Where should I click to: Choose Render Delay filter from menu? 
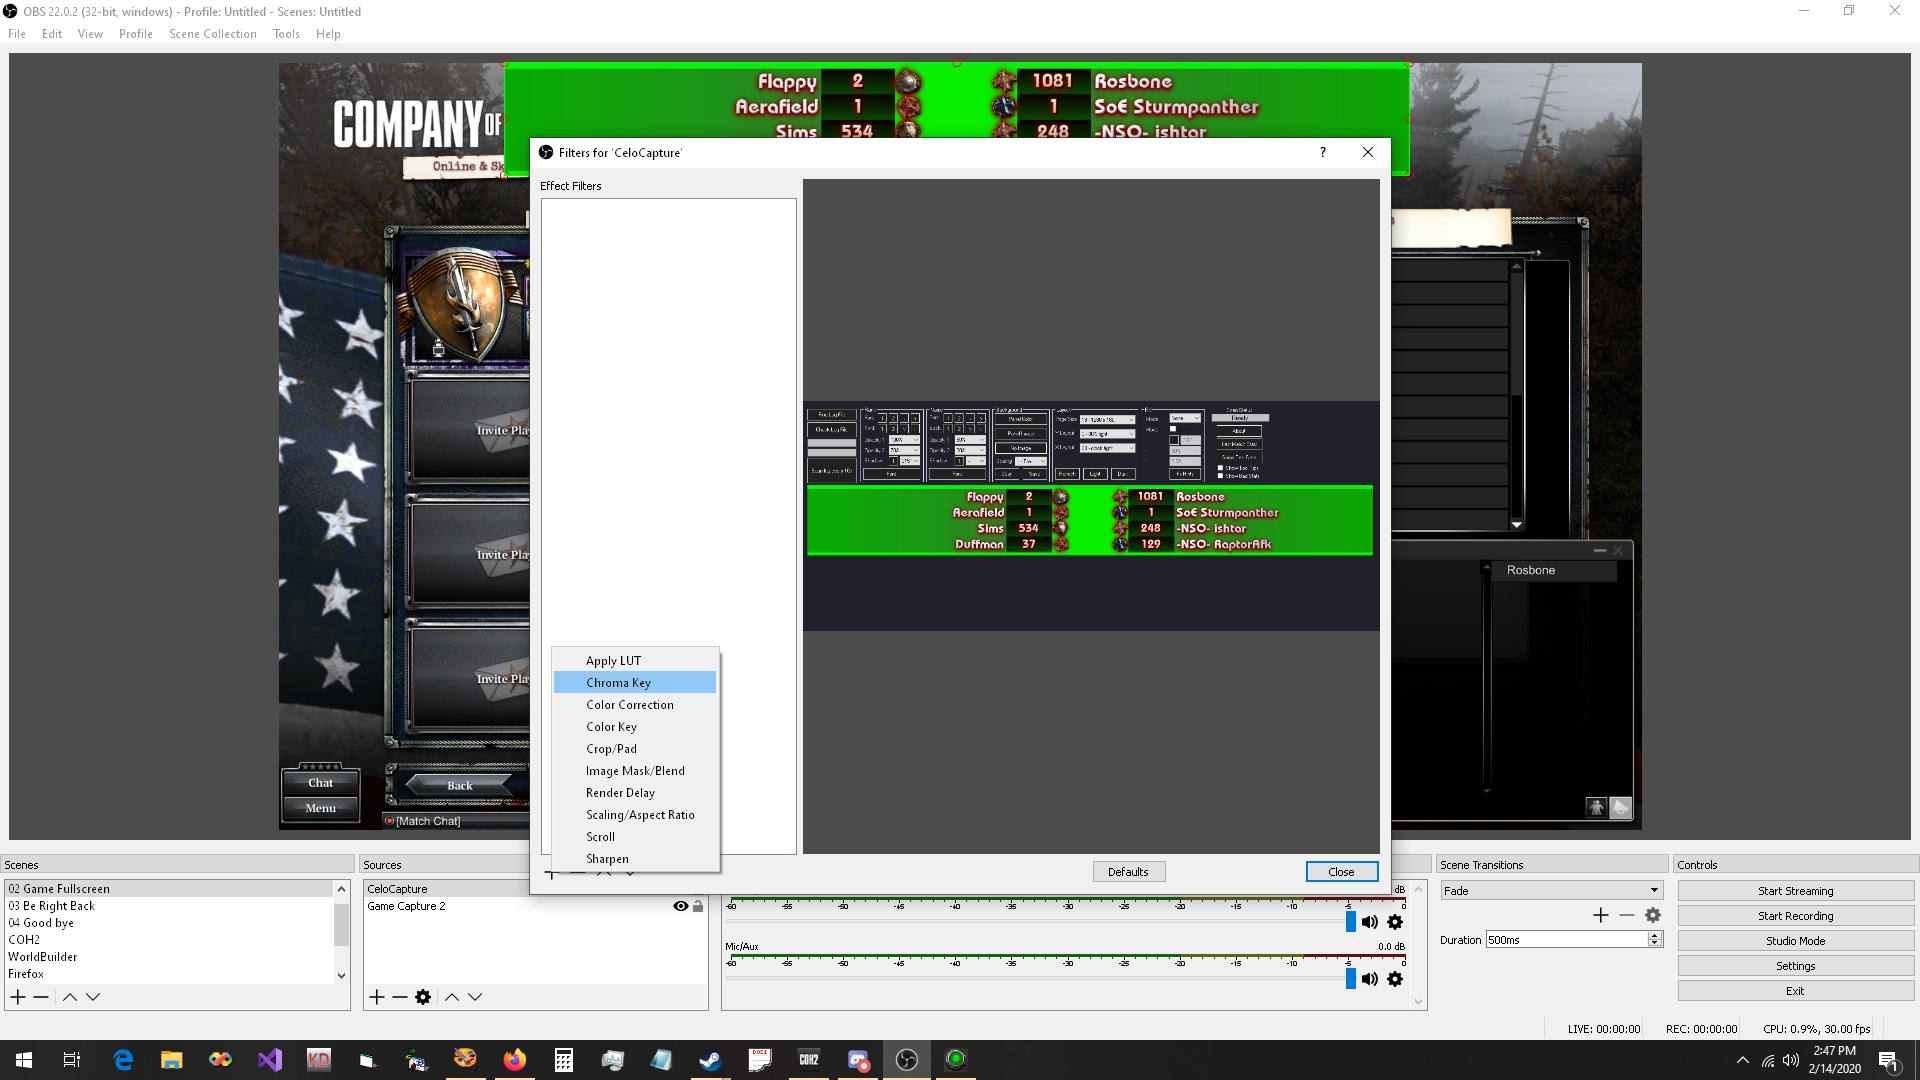pyautogui.click(x=635, y=793)
